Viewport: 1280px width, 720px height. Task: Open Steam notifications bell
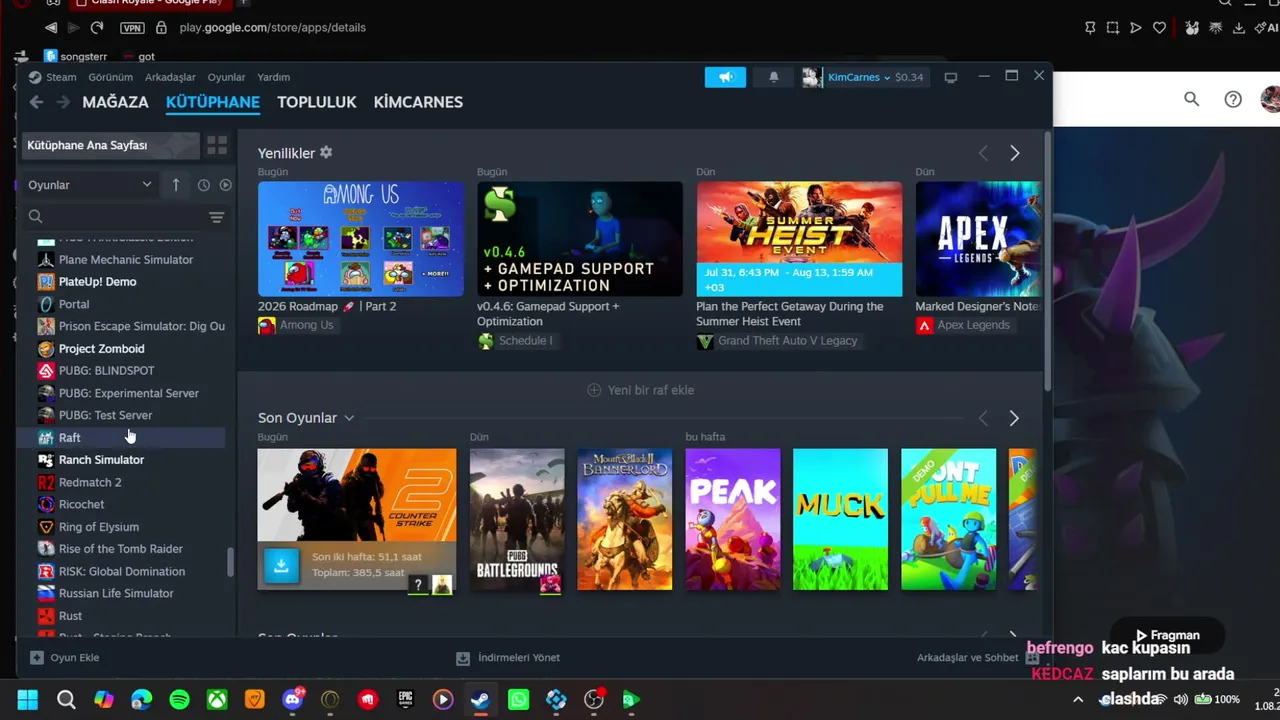773,77
